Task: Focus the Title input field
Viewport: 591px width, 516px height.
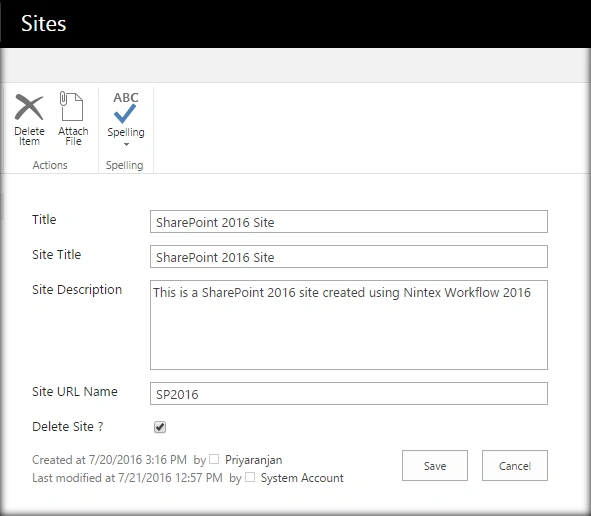Action: click(349, 222)
